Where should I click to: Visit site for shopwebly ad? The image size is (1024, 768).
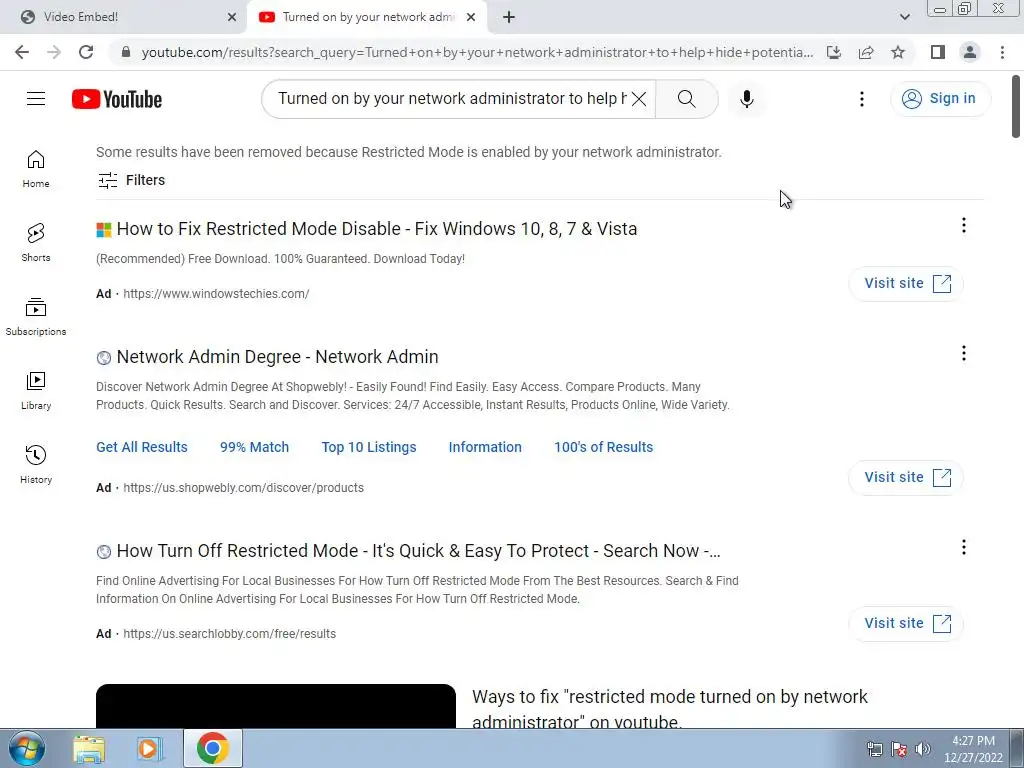(x=906, y=477)
